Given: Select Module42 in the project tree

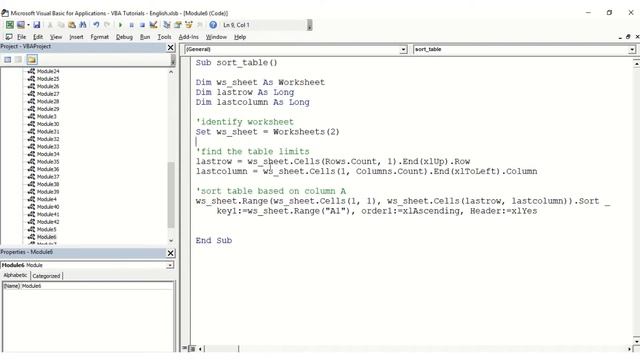Looking at the screenshot, I should coord(48,222).
